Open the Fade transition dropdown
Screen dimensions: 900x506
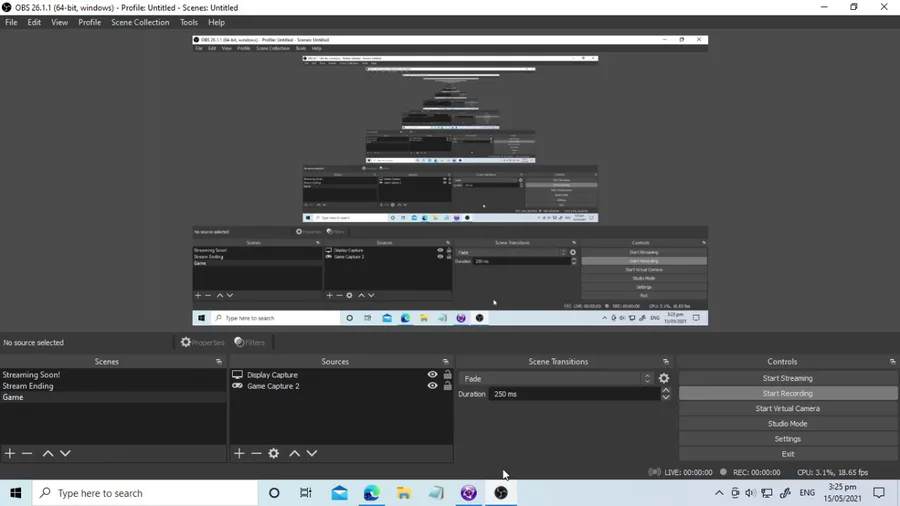tap(556, 379)
